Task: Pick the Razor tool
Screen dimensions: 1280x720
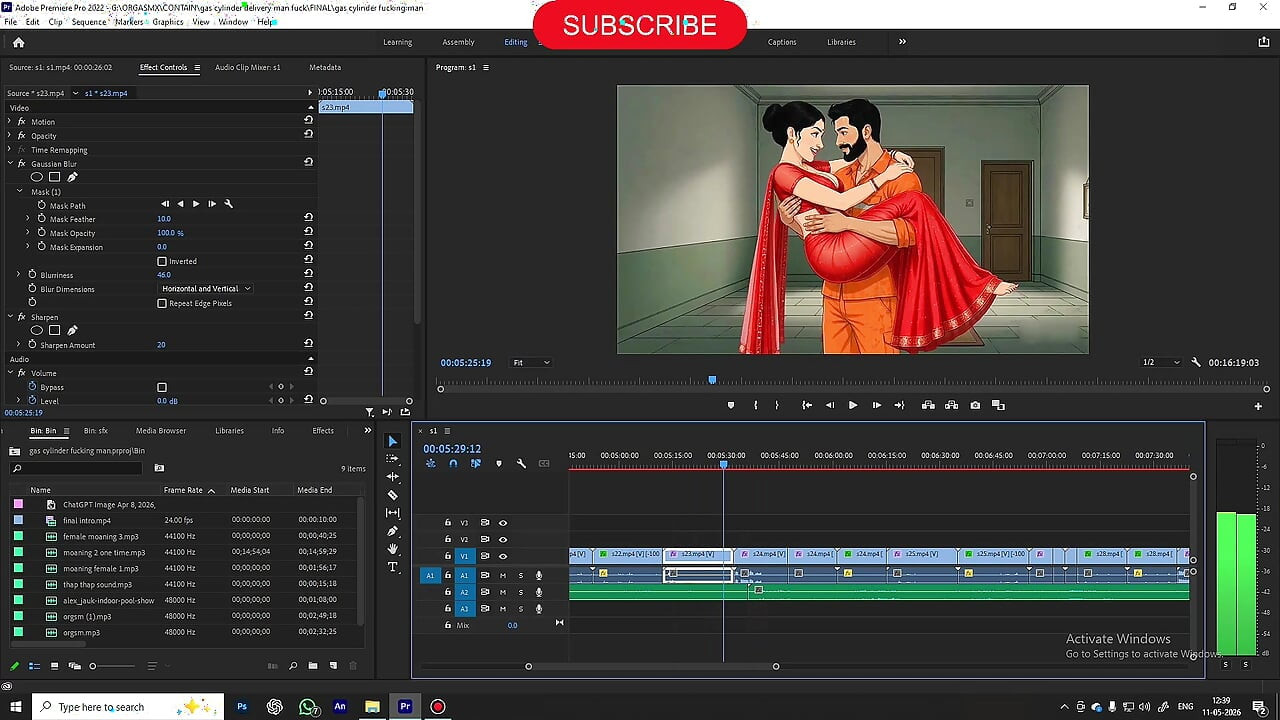Action: pyautogui.click(x=392, y=495)
